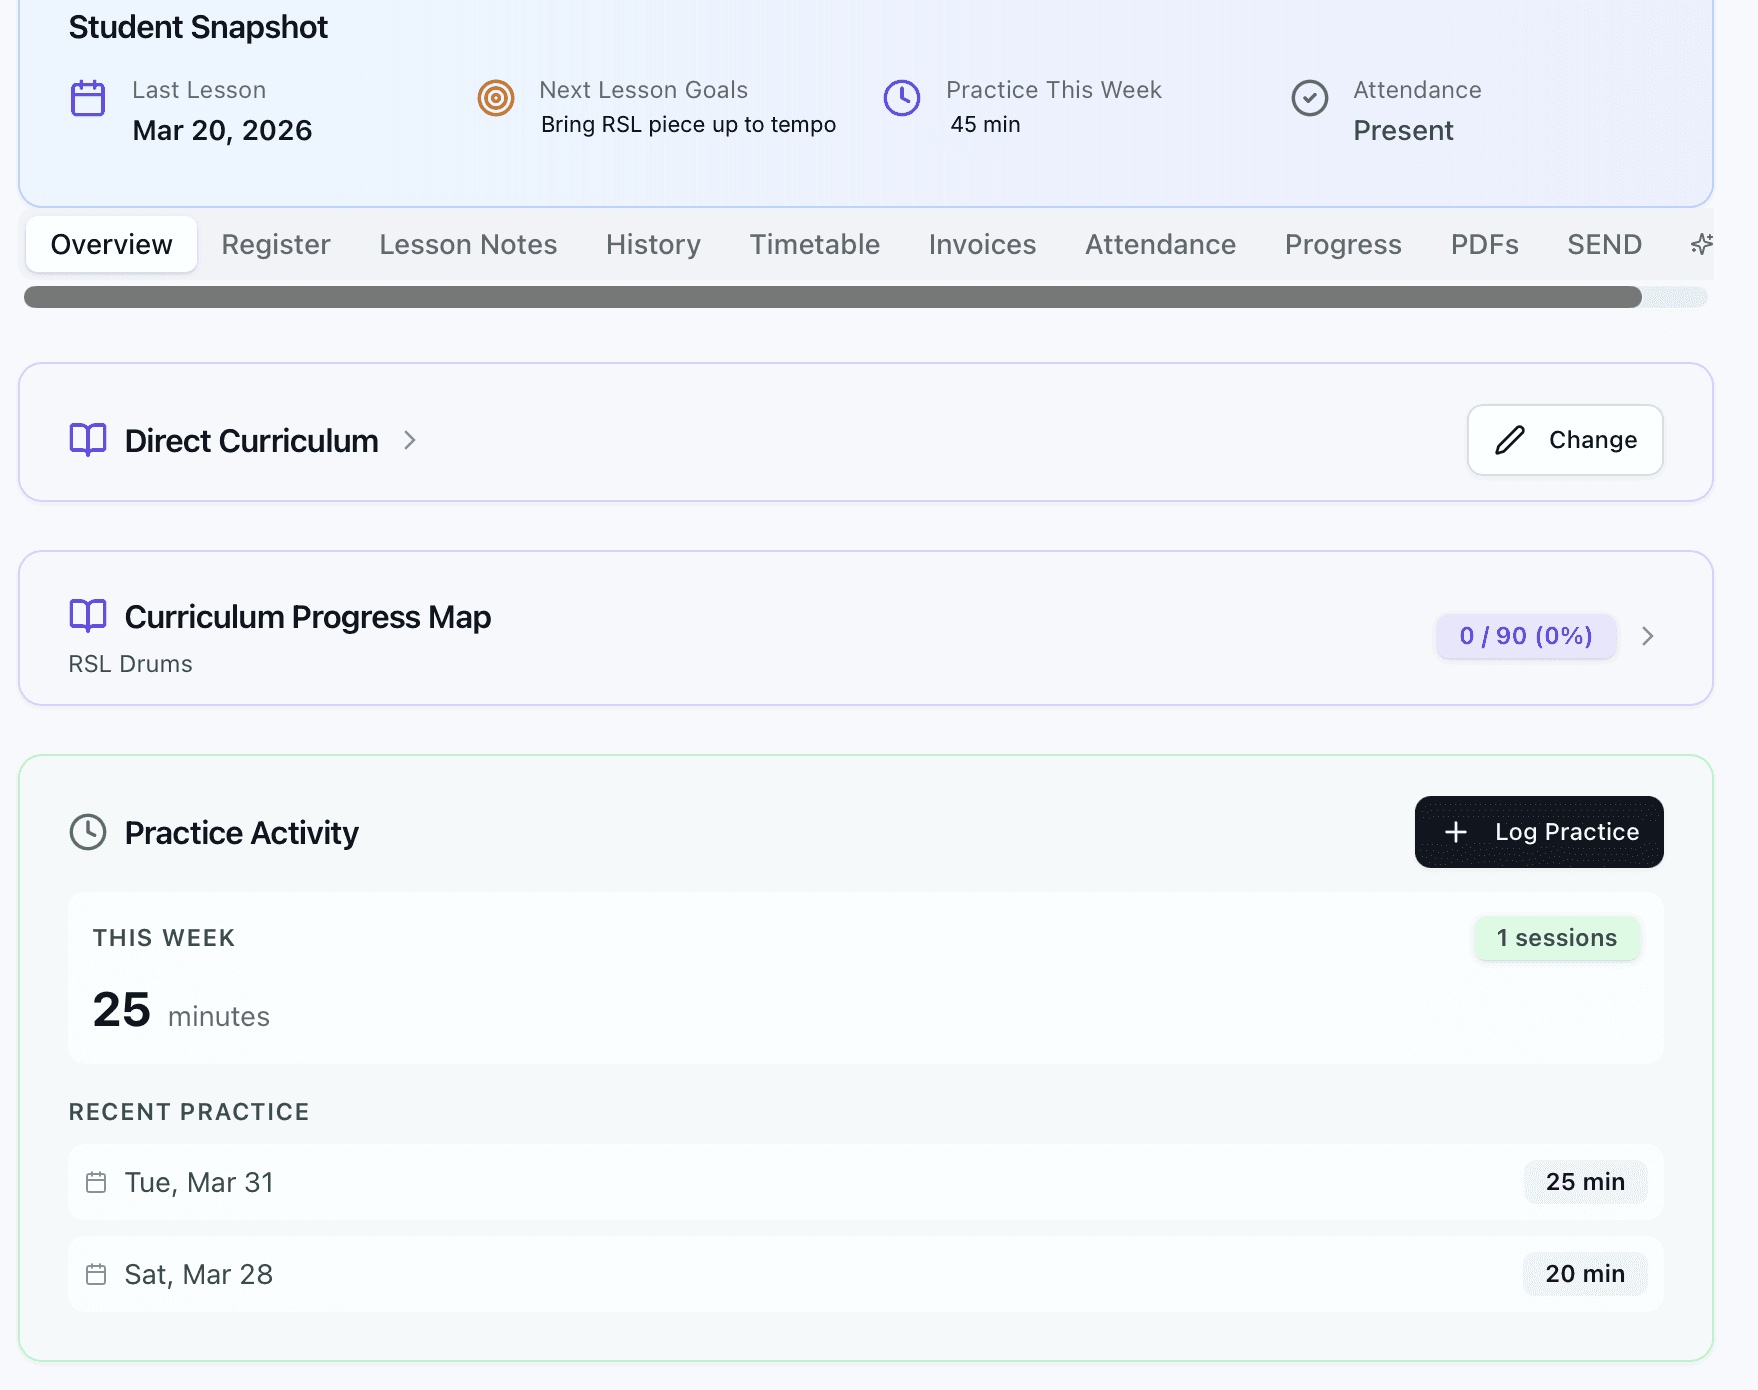Click the Change curriculum button
The image size is (1758, 1390).
point(1565,440)
